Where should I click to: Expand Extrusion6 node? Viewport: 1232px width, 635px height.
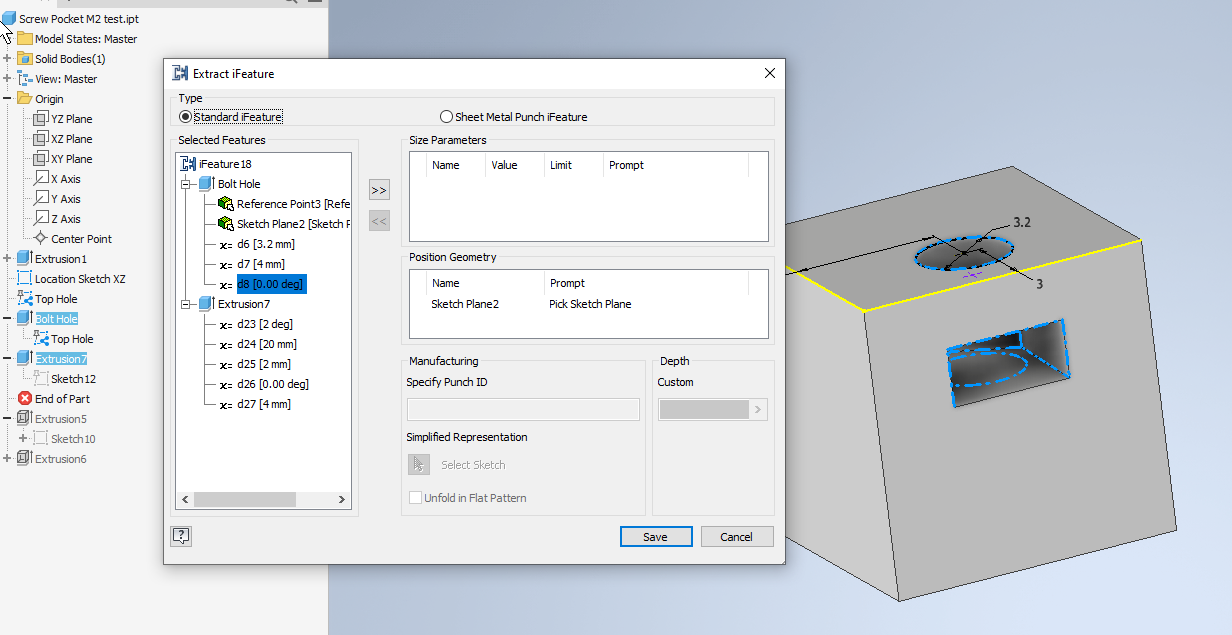coord(7,459)
